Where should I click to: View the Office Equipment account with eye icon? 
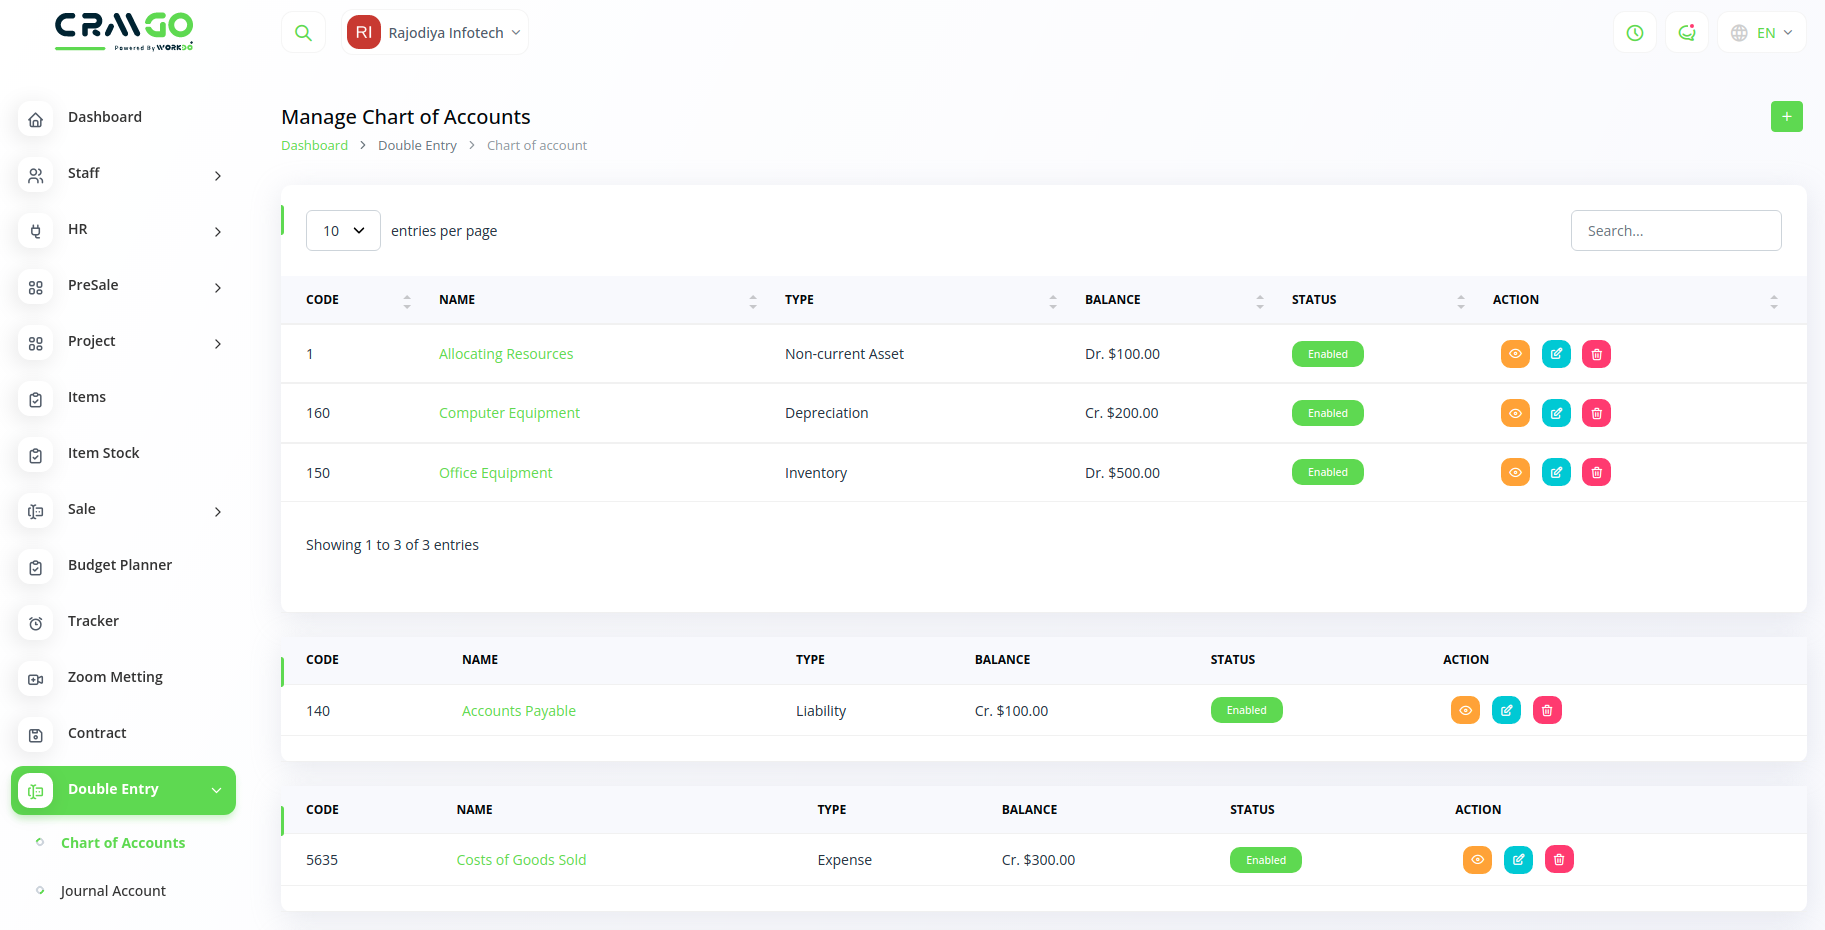[x=1515, y=472]
